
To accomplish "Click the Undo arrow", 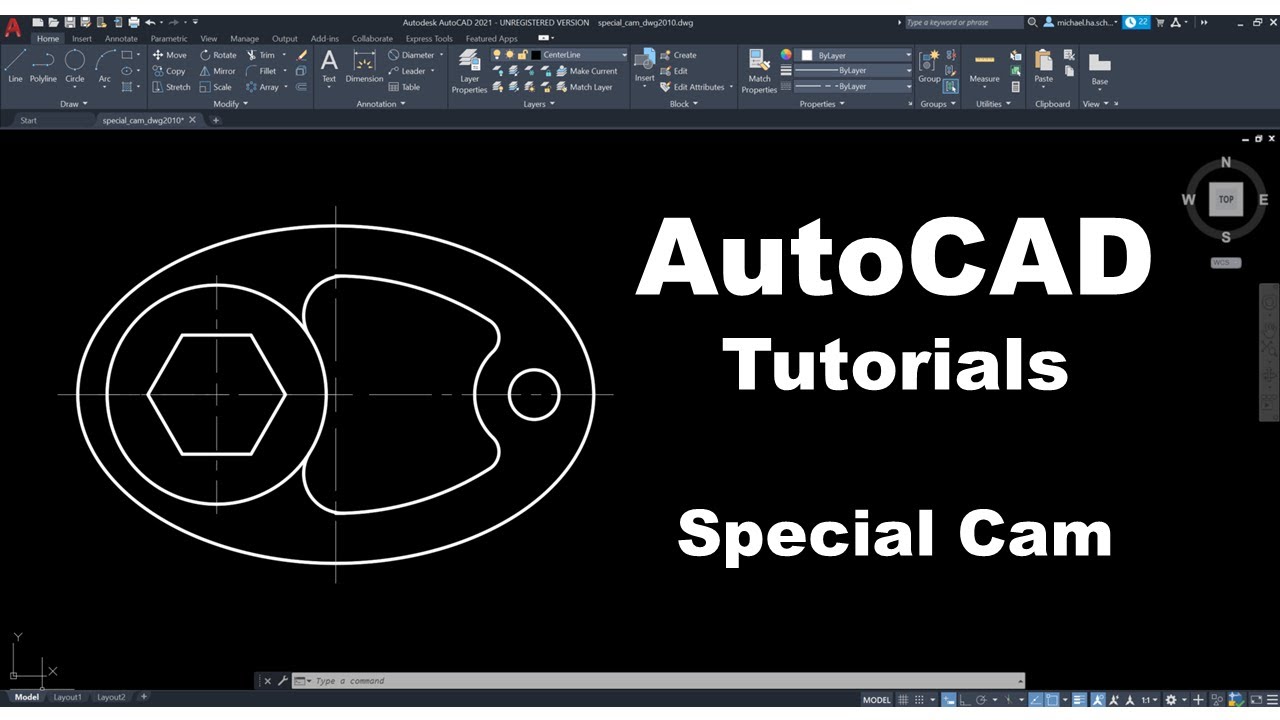I will click(x=150, y=22).
